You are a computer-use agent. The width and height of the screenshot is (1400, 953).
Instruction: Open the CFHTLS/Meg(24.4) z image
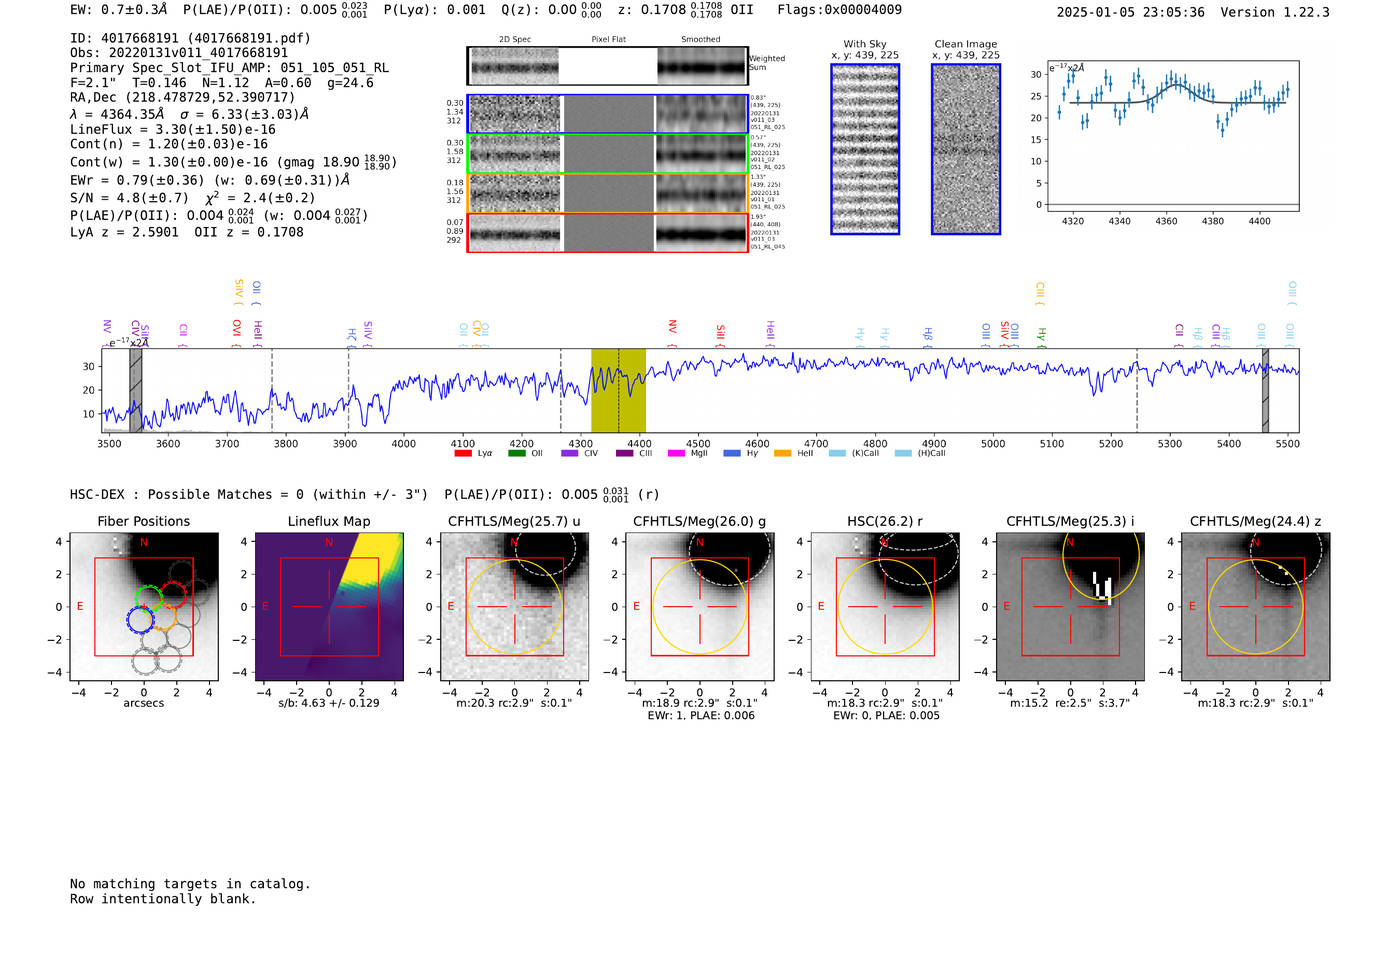pos(1255,606)
